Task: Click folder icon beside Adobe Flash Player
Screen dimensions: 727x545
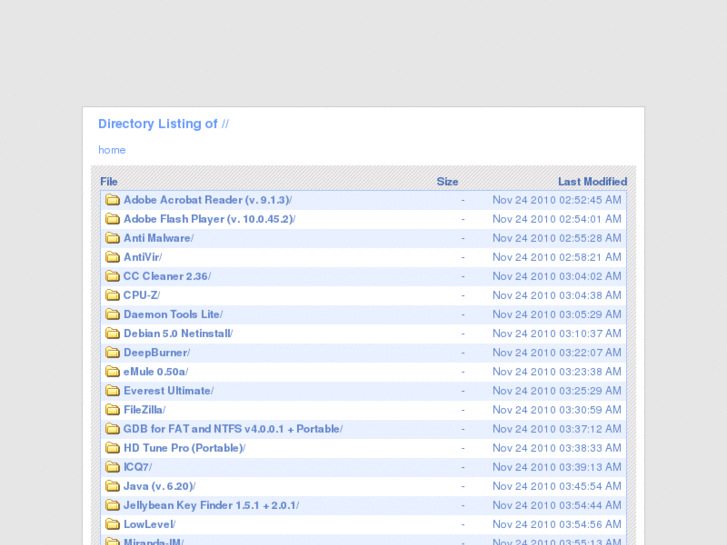Action: [x=112, y=219]
